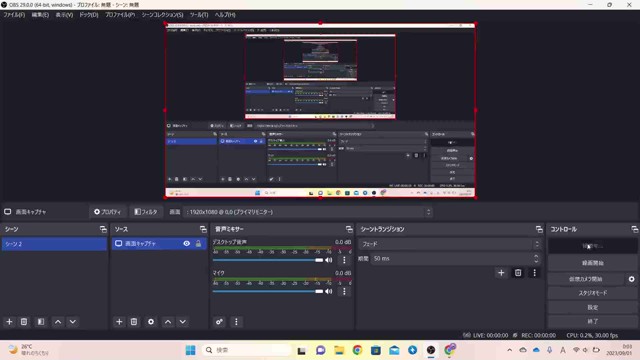Open virtual camera settings gear icon
Viewport: 640px width, 360px height.
(x=631, y=279)
